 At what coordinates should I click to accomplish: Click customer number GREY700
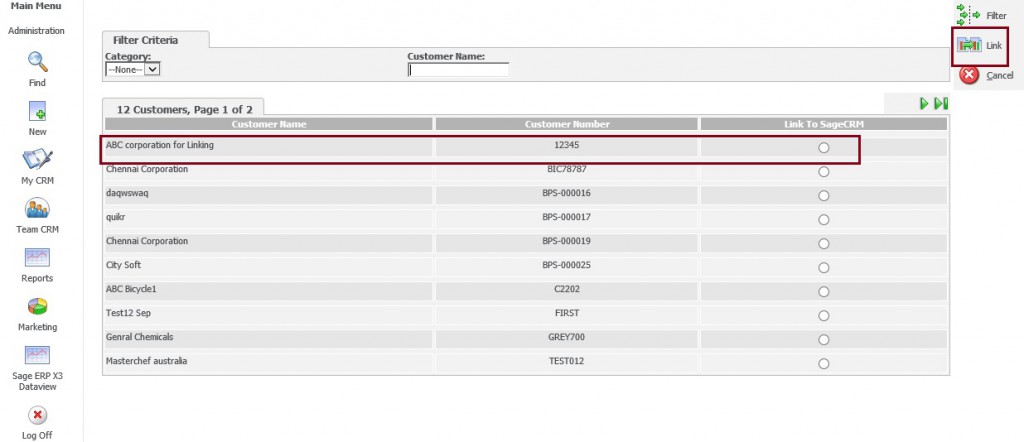567,337
